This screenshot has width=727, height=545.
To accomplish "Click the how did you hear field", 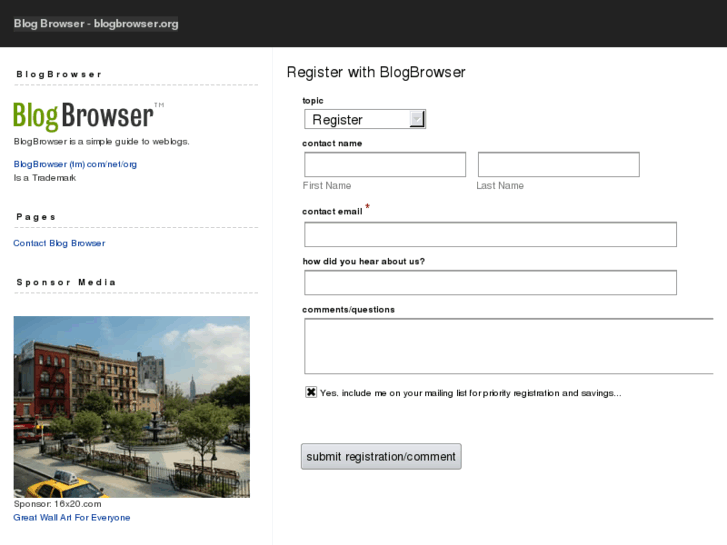I will pos(491,282).
